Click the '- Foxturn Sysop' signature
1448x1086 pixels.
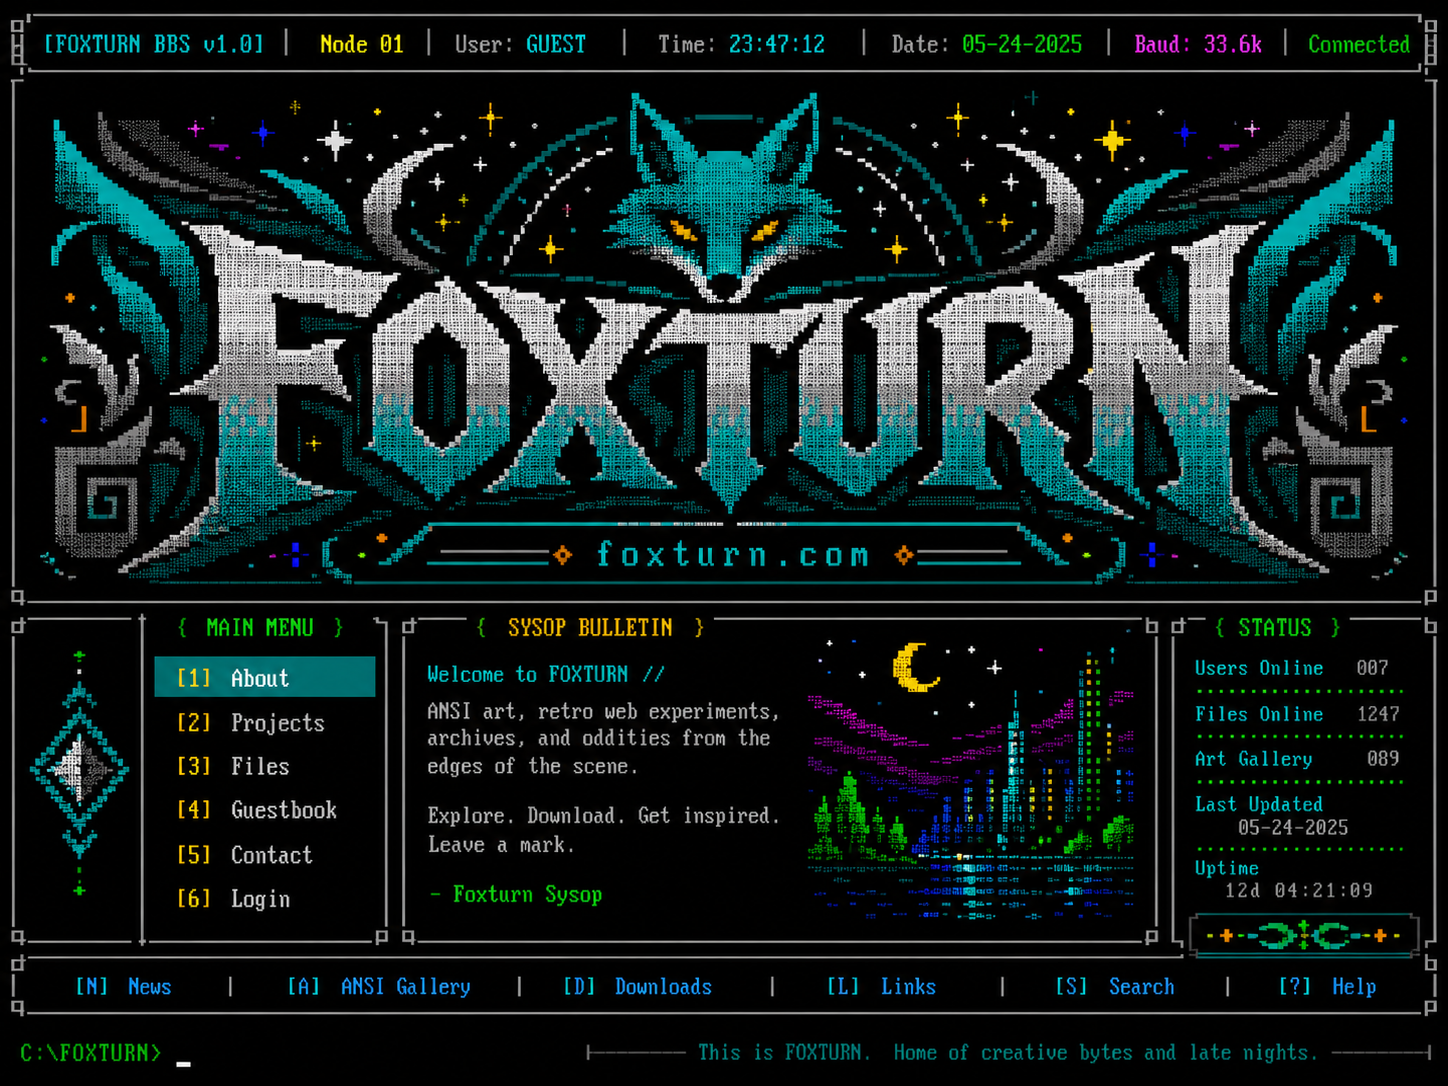(x=516, y=894)
